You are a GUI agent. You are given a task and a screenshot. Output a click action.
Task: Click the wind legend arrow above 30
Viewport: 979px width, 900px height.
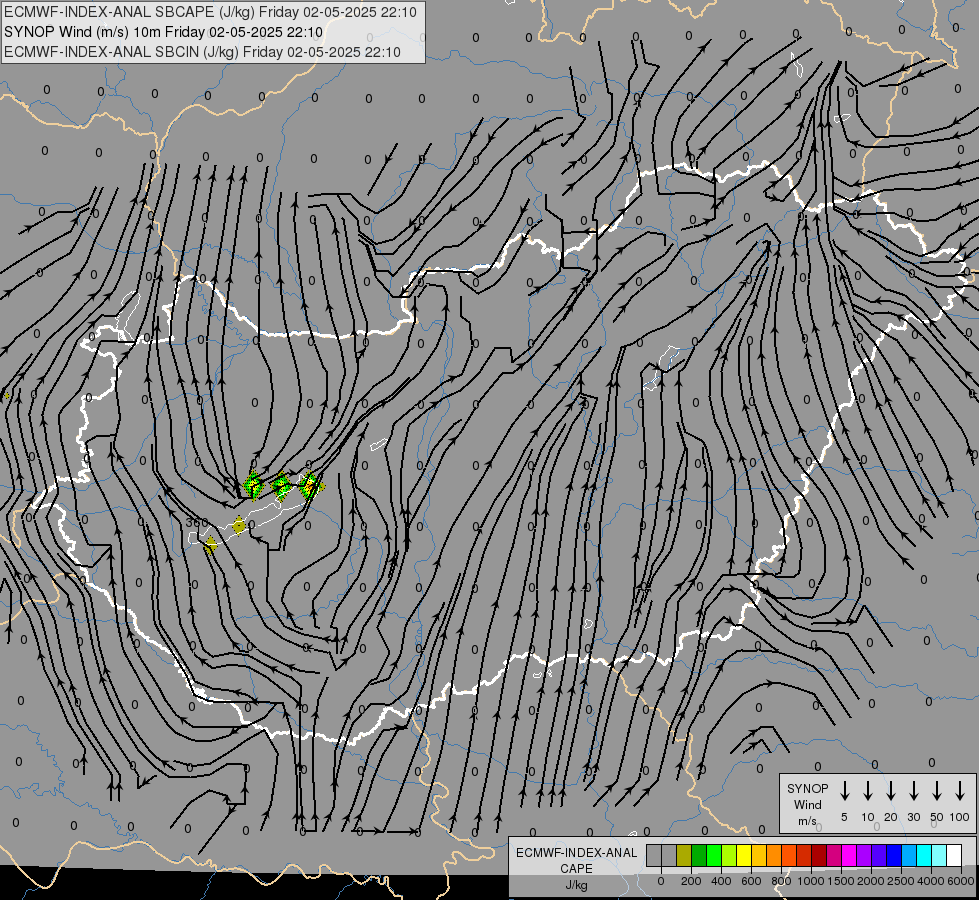coord(913,791)
